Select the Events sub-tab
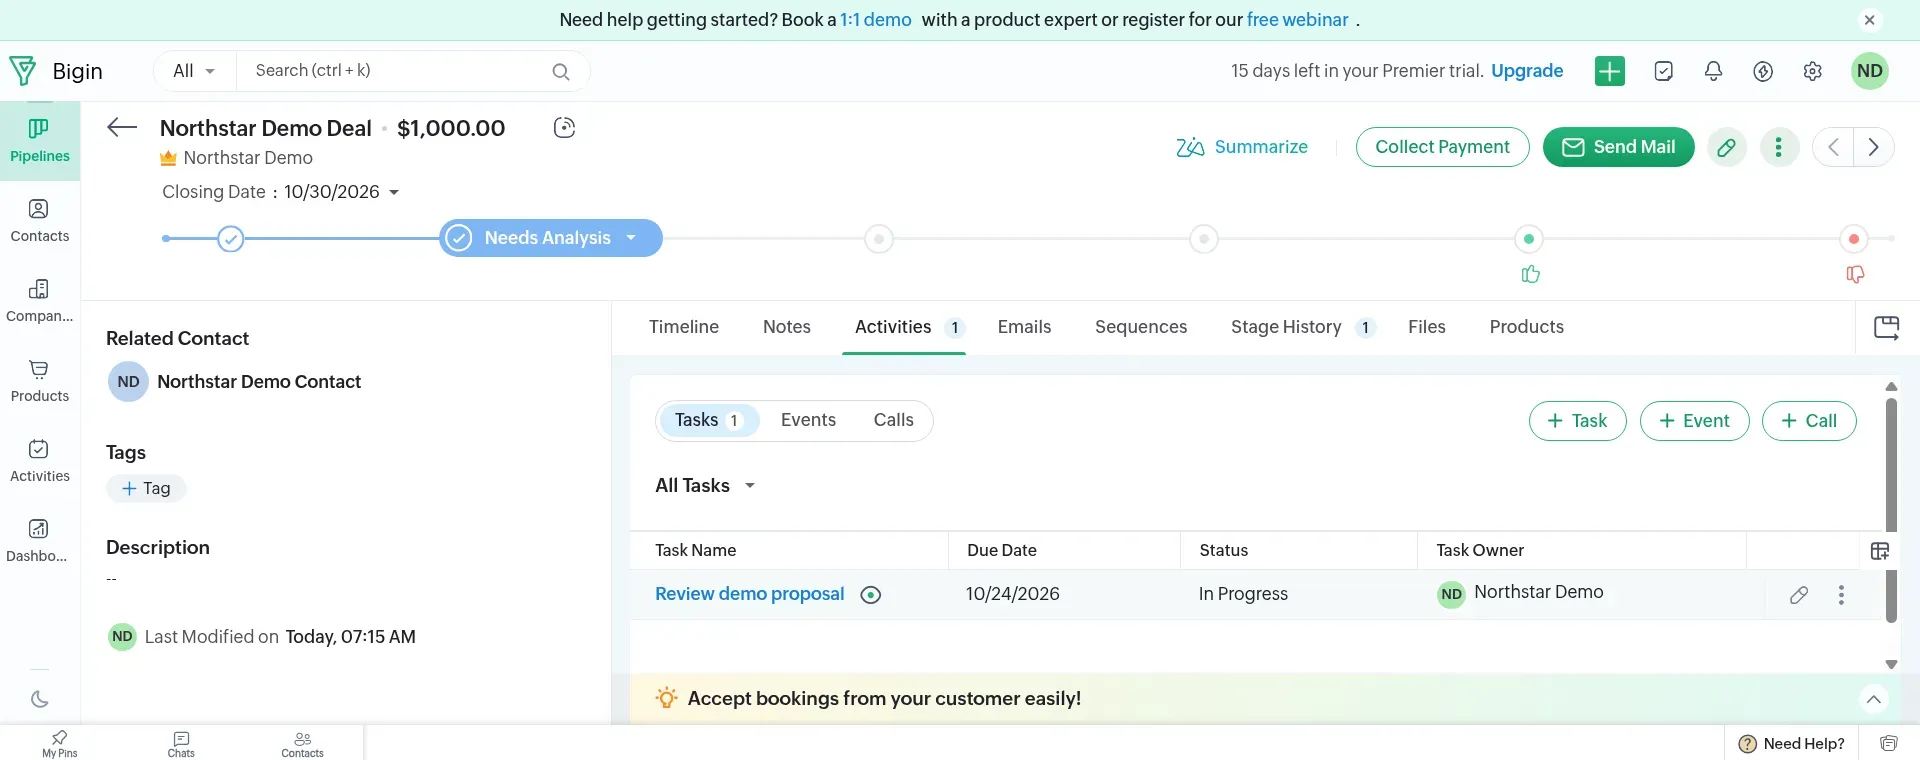This screenshot has width=1920, height=760. pyautogui.click(x=808, y=420)
